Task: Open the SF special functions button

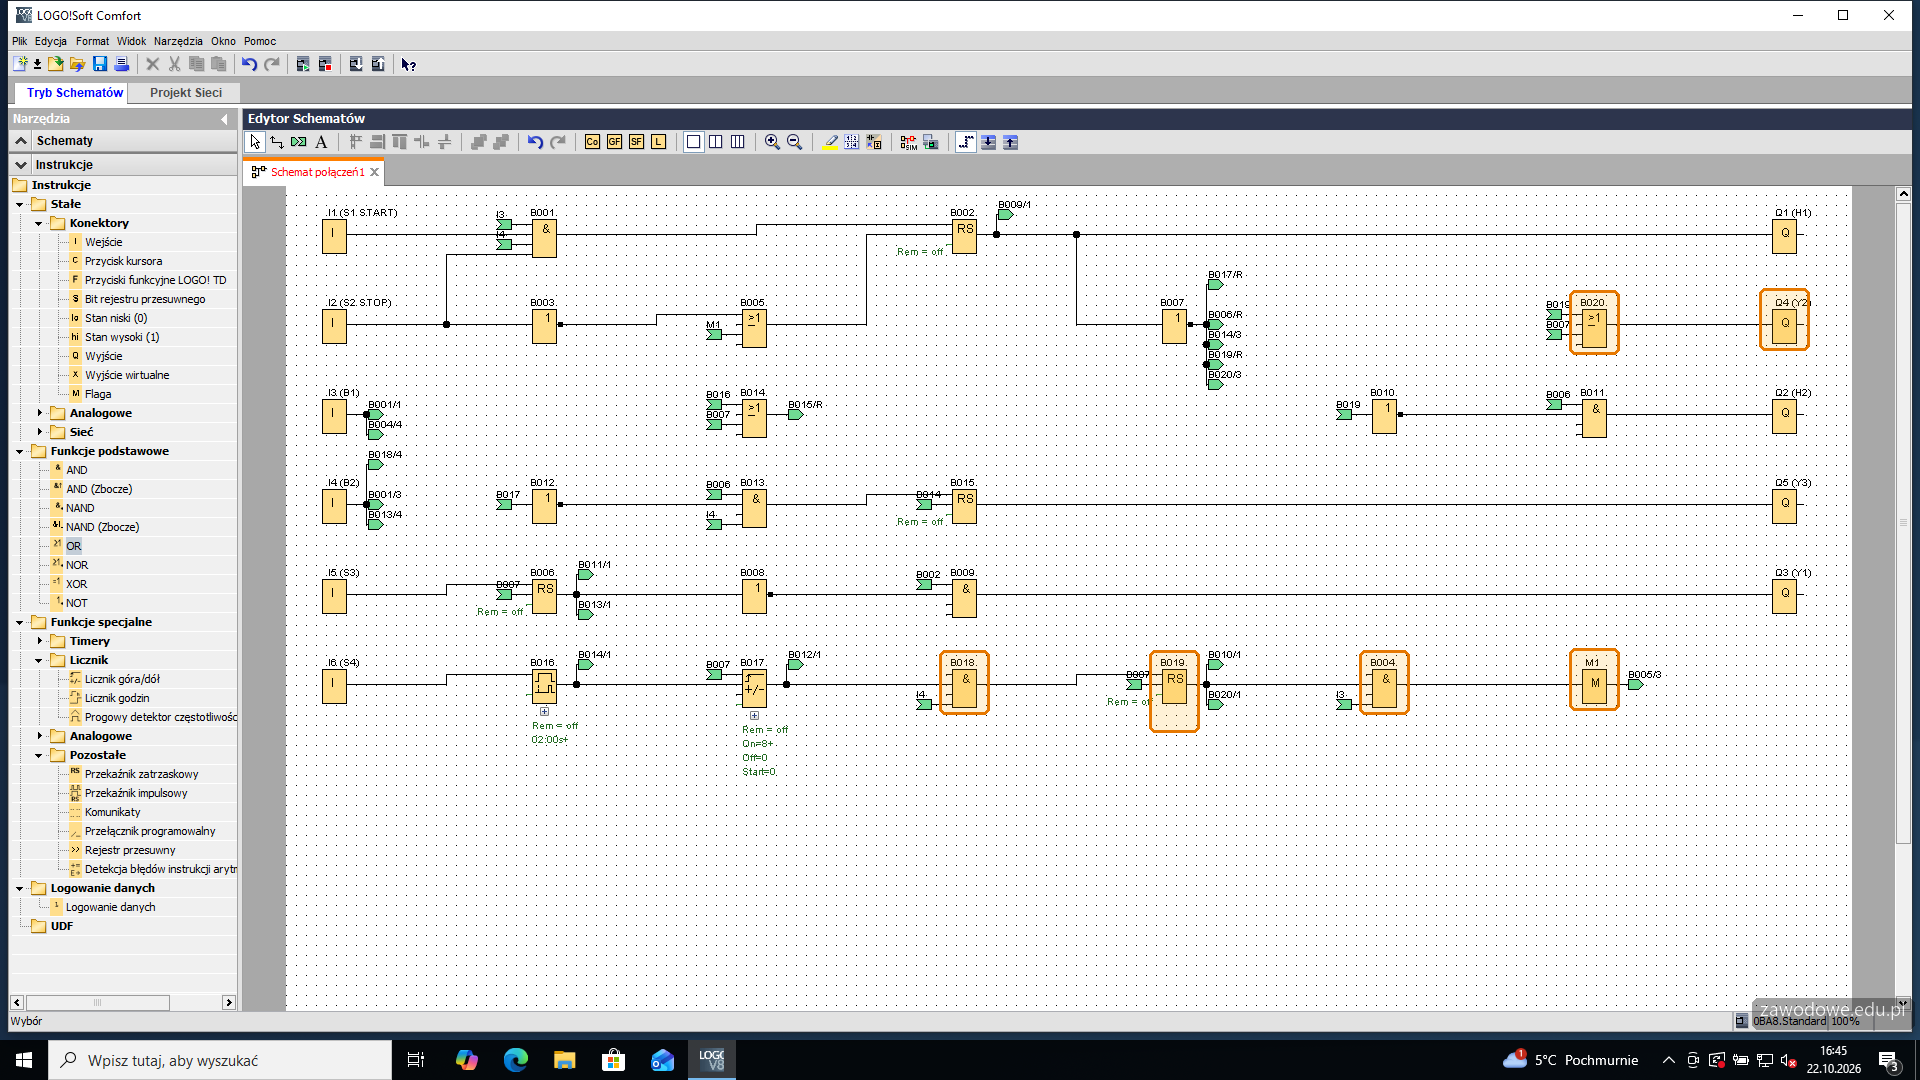Action: [636, 142]
